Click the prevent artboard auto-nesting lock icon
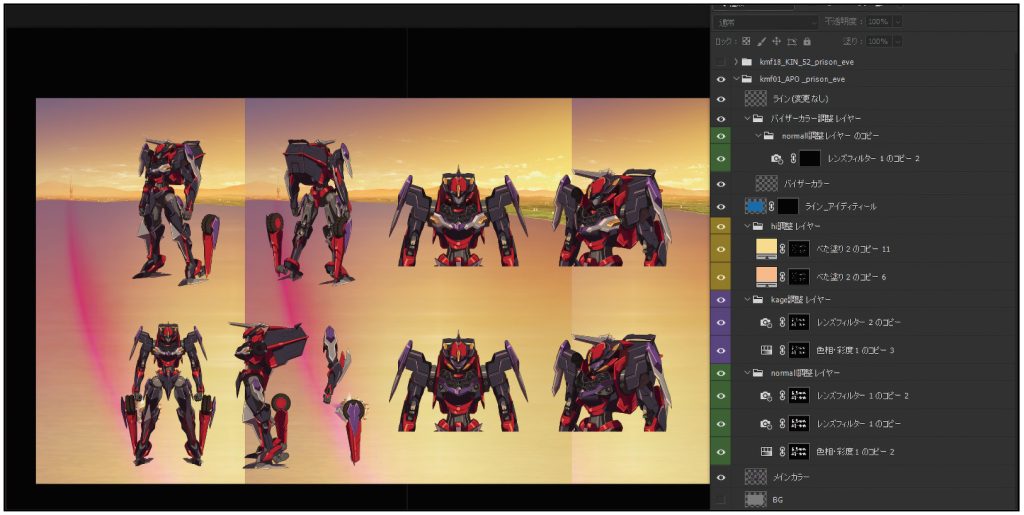Viewport: 1024px width, 515px height. 792,41
